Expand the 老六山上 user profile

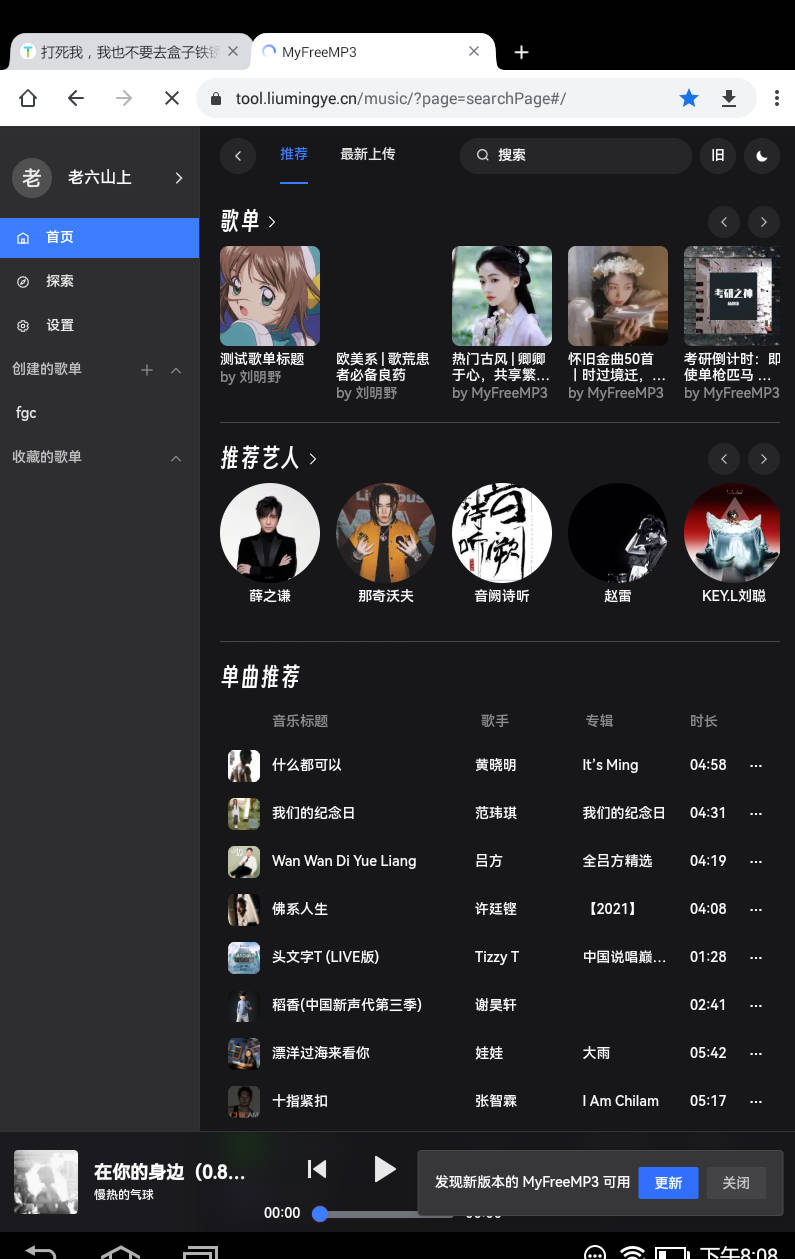click(179, 178)
